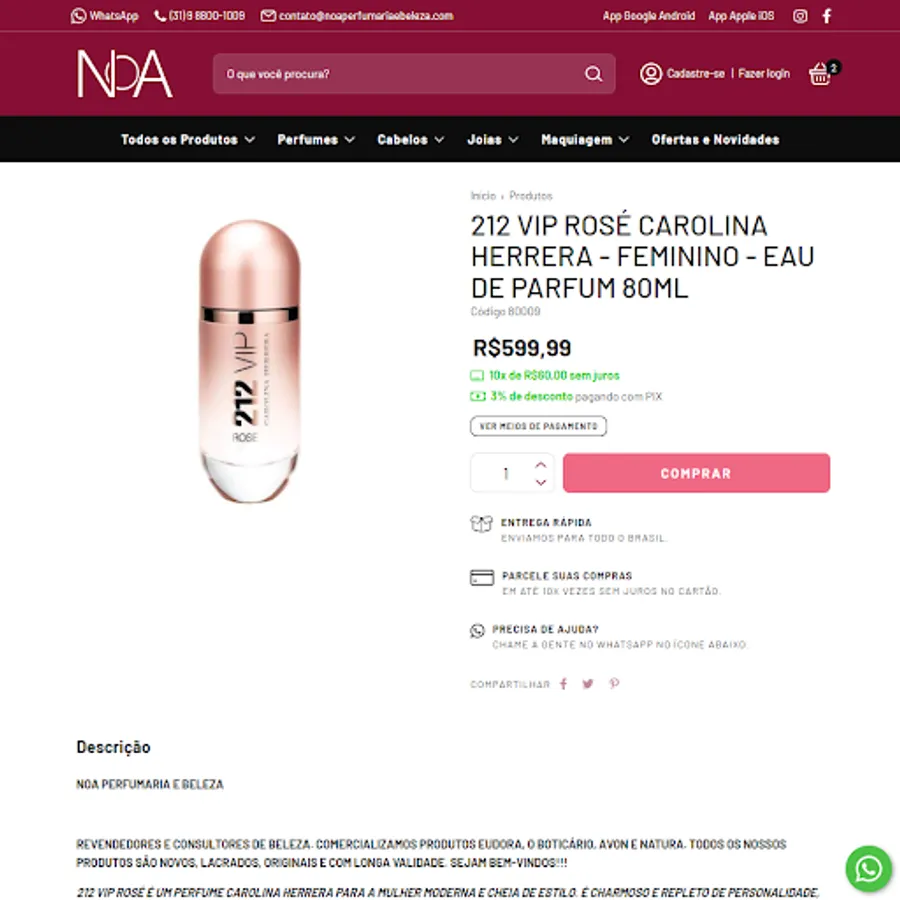Click the search magnifier icon
Viewport: 900px width, 900px height.
click(x=593, y=74)
